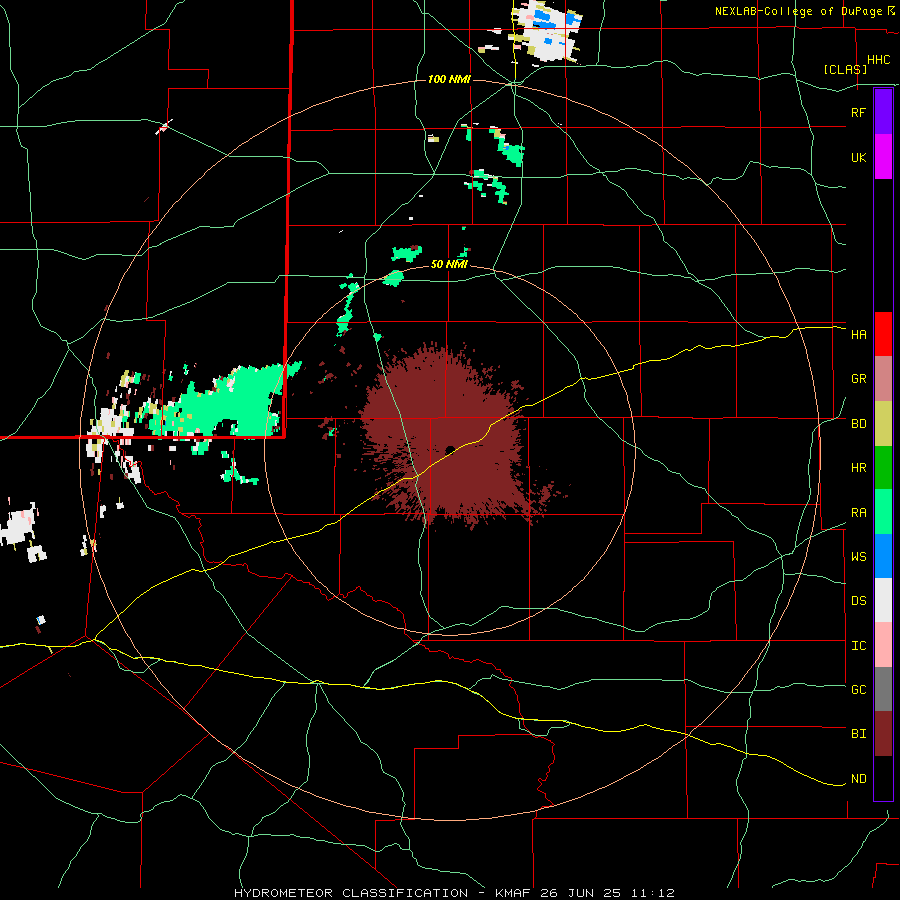Click the RF legend label

[x=858, y=112]
